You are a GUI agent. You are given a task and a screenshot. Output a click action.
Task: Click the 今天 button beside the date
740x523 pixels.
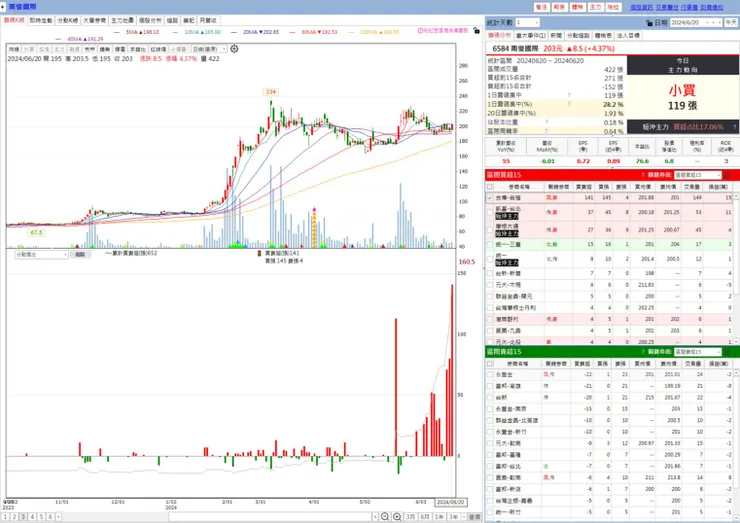point(731,23)
